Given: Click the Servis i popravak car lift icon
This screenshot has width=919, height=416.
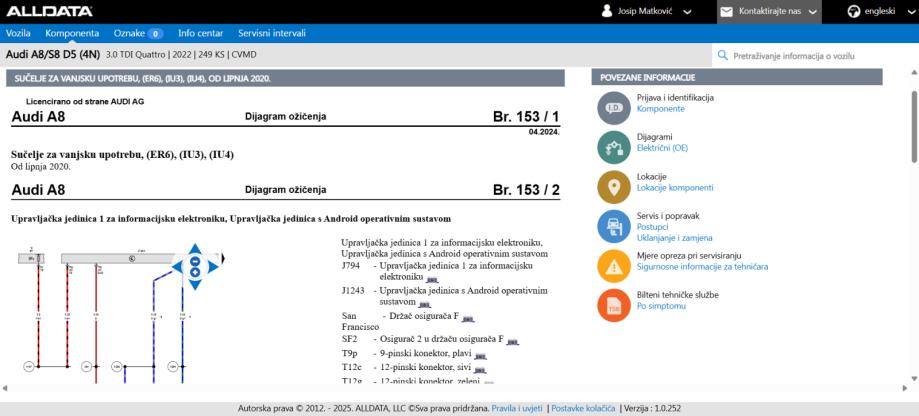Looking at the screenshot, I should [614, 226].
